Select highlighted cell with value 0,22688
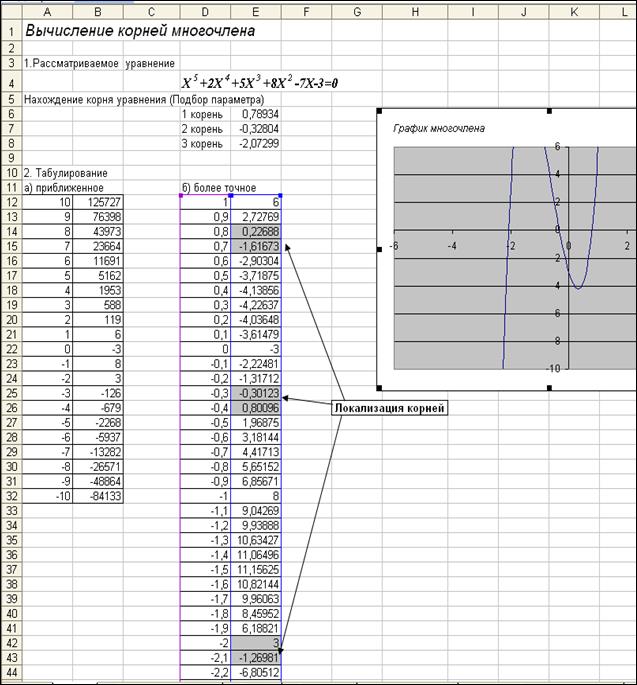 (x=256, y=232)
